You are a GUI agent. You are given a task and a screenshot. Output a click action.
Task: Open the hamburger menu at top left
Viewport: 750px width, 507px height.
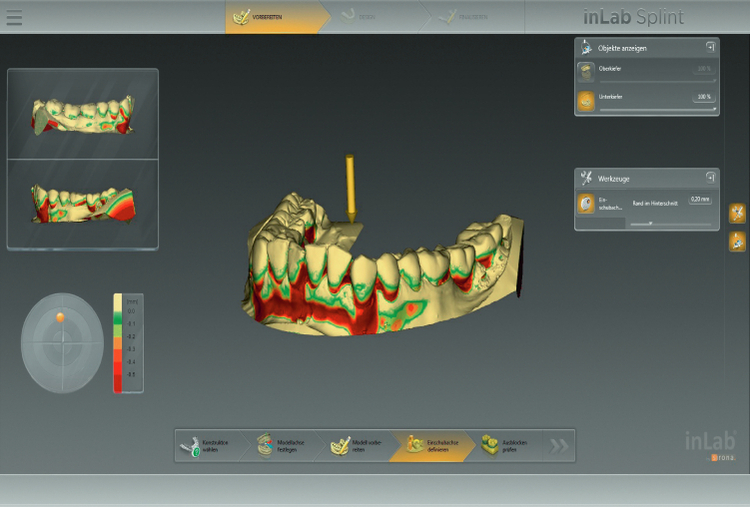(14, 17)
